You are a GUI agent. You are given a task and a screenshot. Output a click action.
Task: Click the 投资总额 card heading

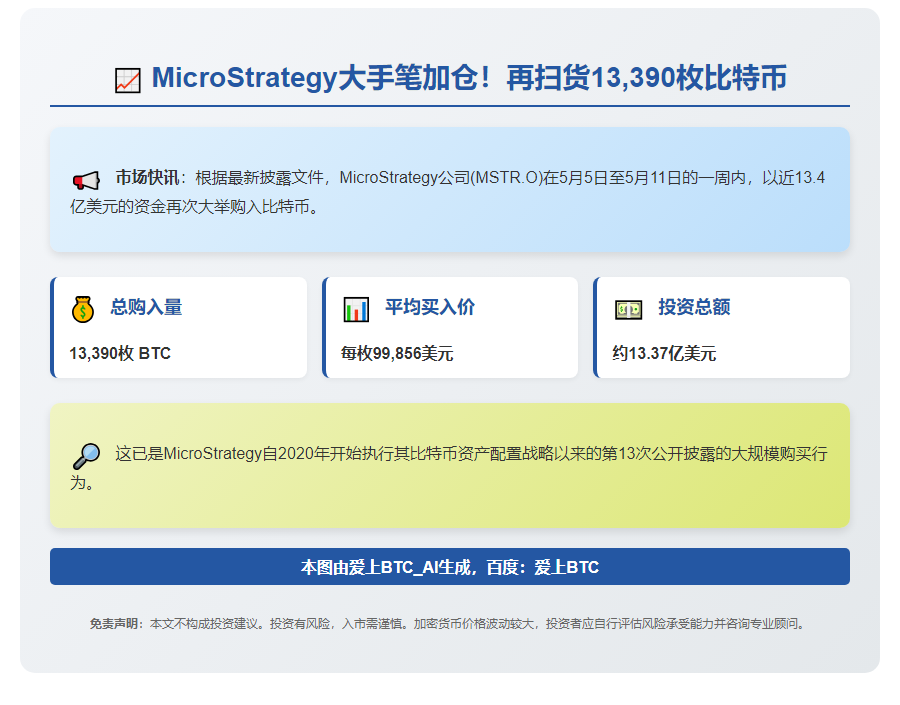(694, 307)
